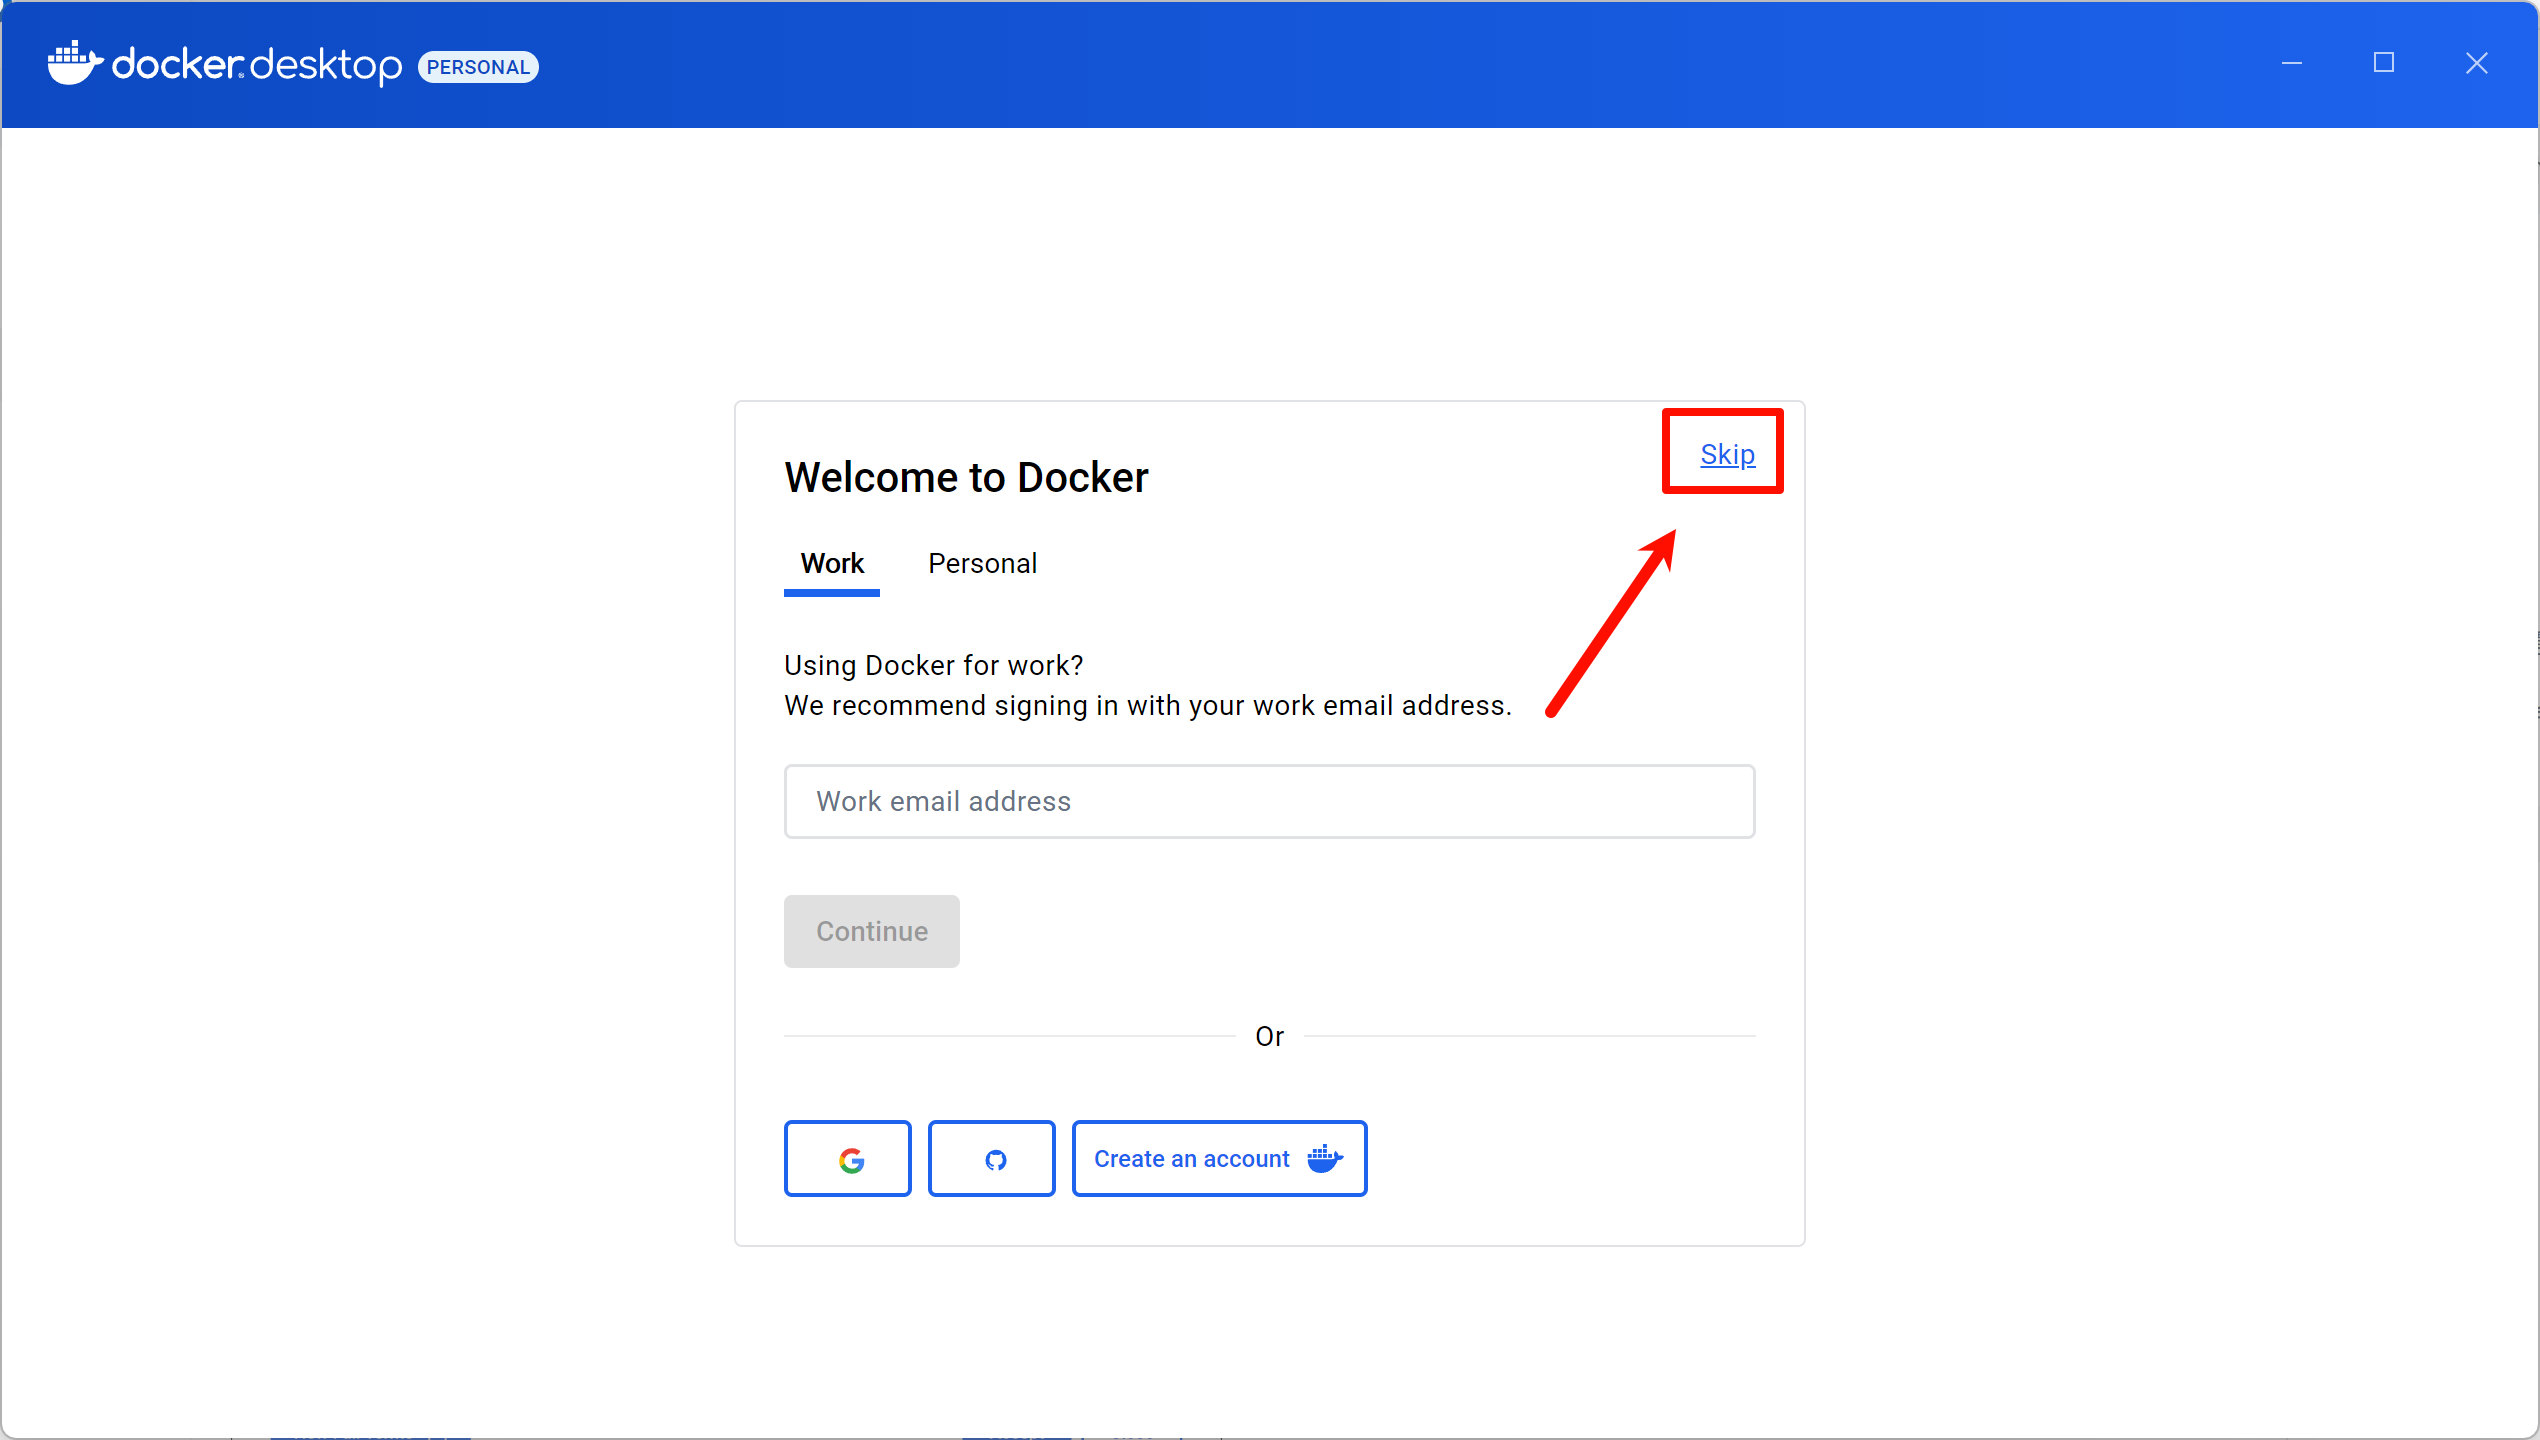The height and width of the screenshot is (1440, 2540).
Task: Maximize the Docker Desktop window
Action: (x=2383, y=64)
